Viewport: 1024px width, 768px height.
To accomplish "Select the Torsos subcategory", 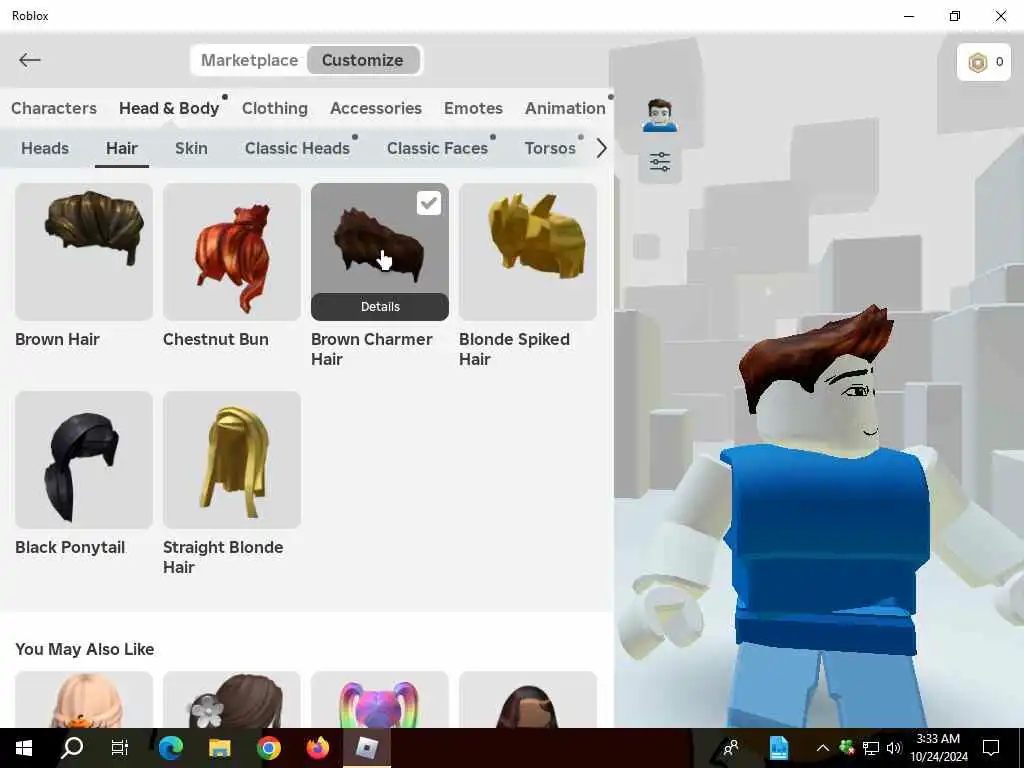I will 550,148.
